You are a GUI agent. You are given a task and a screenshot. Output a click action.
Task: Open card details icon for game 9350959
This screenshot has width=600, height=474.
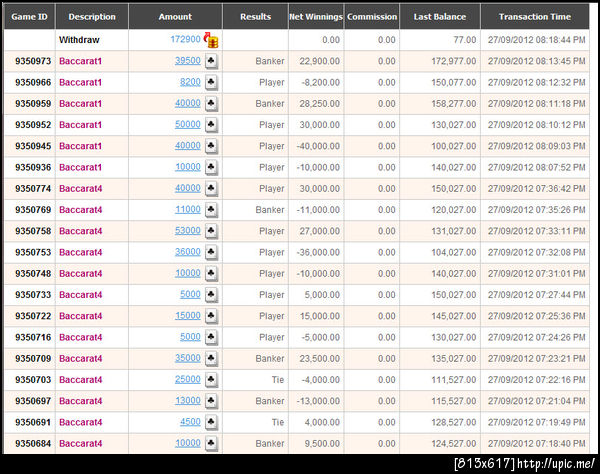point(212,104)
